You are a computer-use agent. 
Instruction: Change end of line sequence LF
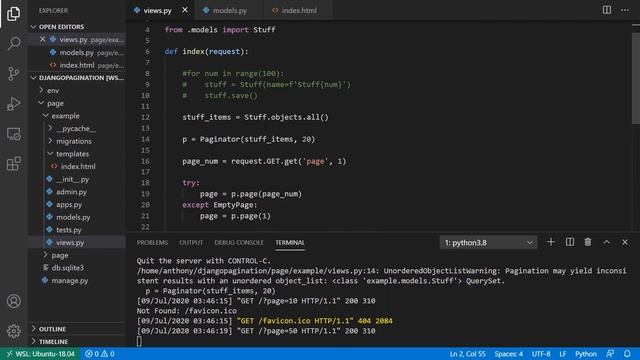click(x=562, y=354)
